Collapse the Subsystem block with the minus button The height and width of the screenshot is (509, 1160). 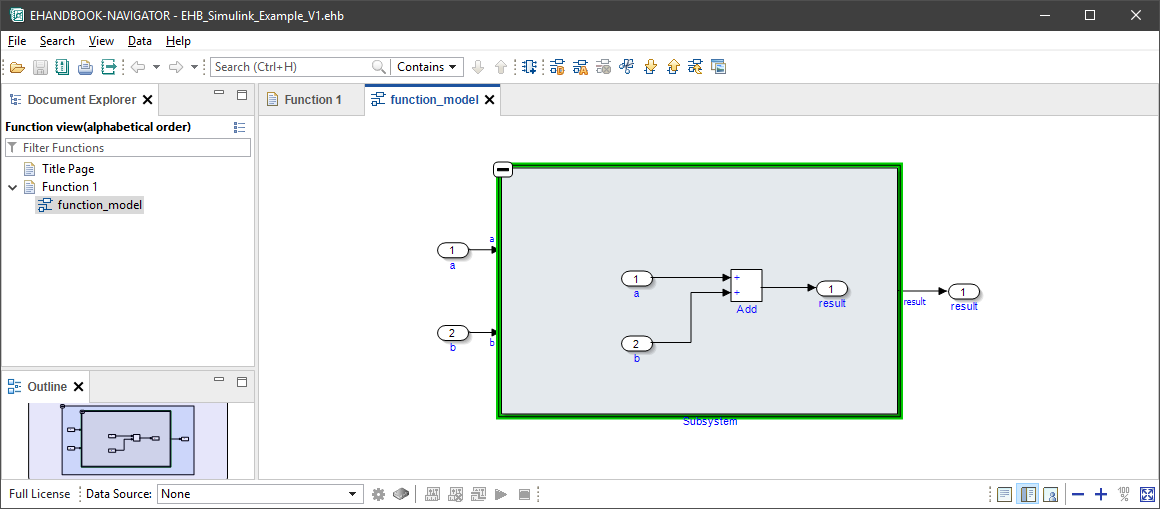pos(503,170)
